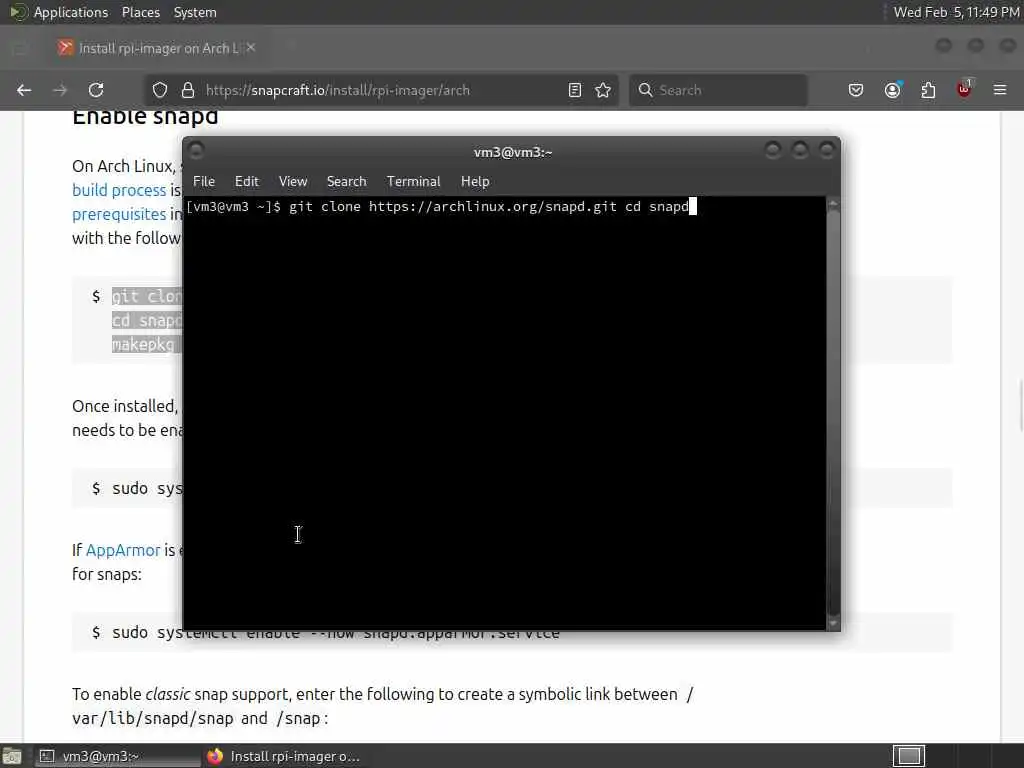Toggle reader view icon in address bar
The image size is (1024, 768).
point(575,90)
